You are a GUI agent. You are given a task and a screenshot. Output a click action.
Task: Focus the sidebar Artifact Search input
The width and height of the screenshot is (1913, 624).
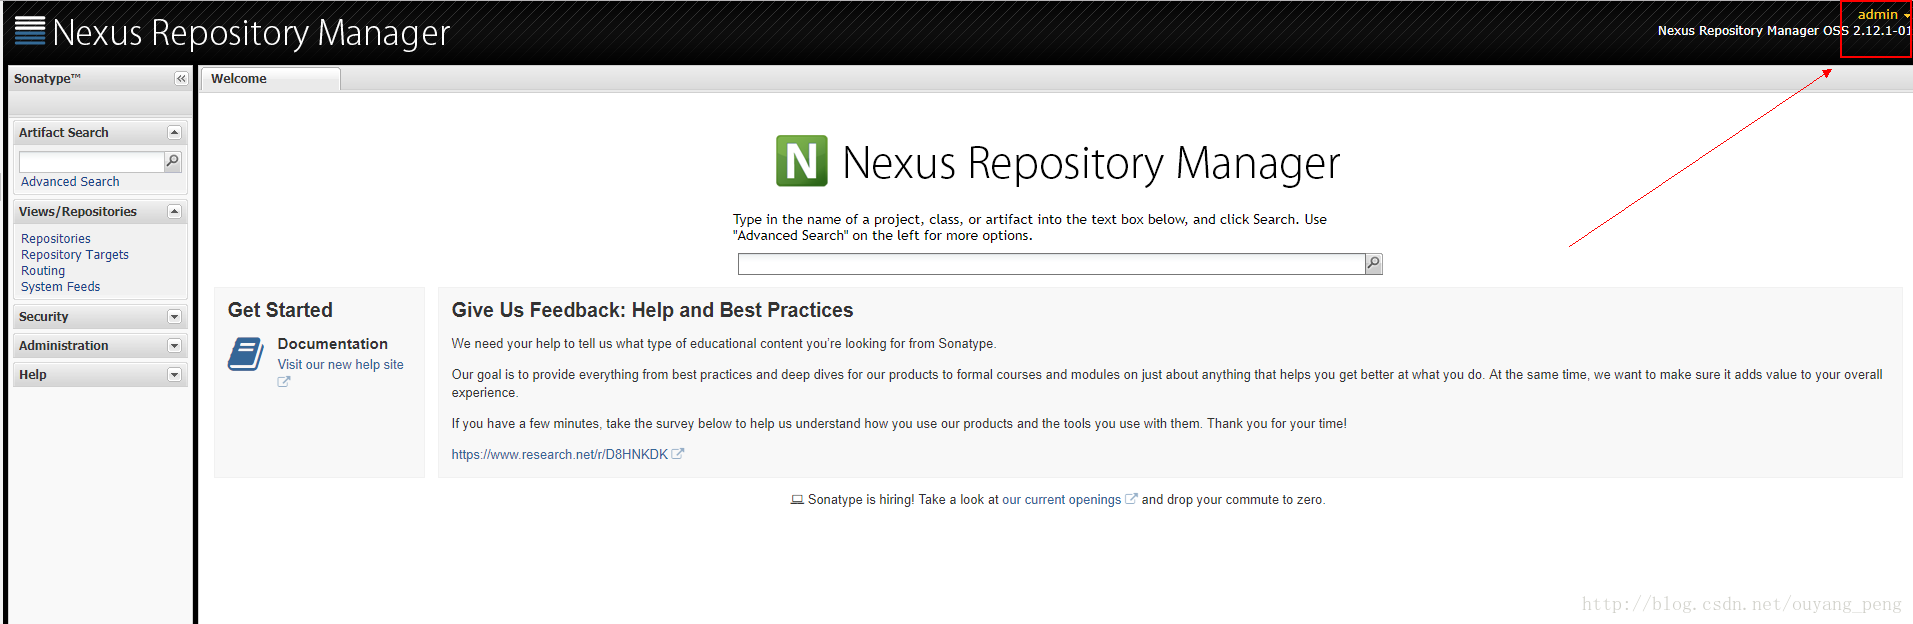(91, 162)
